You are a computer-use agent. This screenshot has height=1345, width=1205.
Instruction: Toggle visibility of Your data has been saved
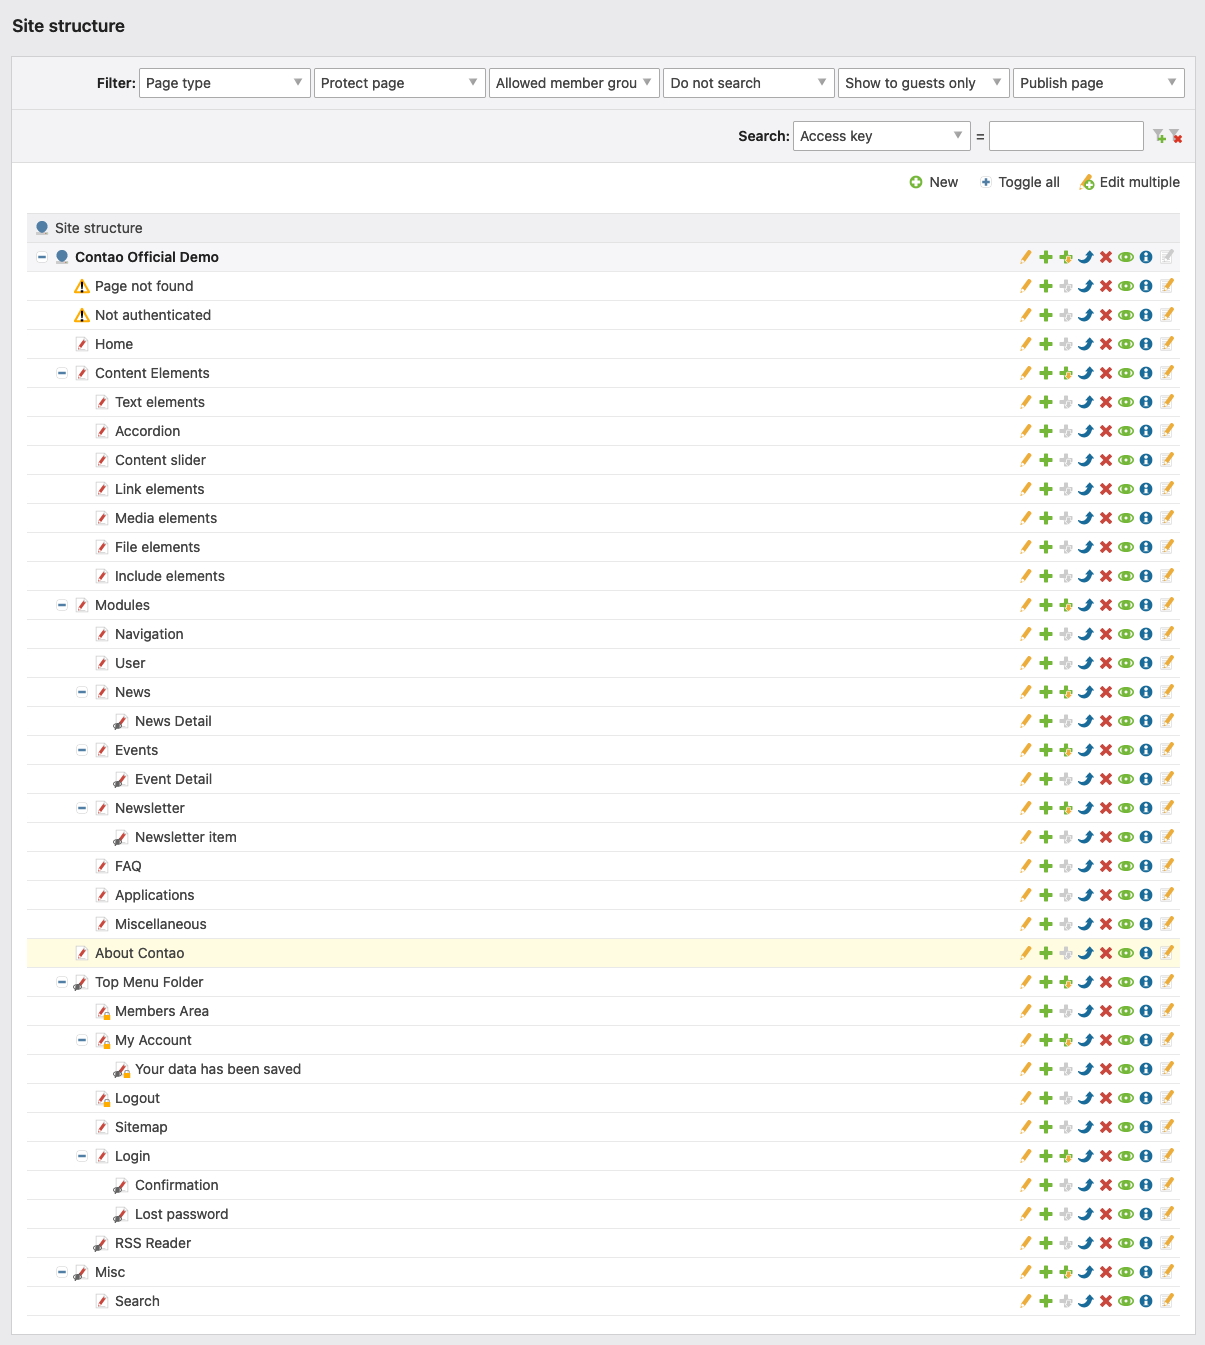pos(1126,1069)
